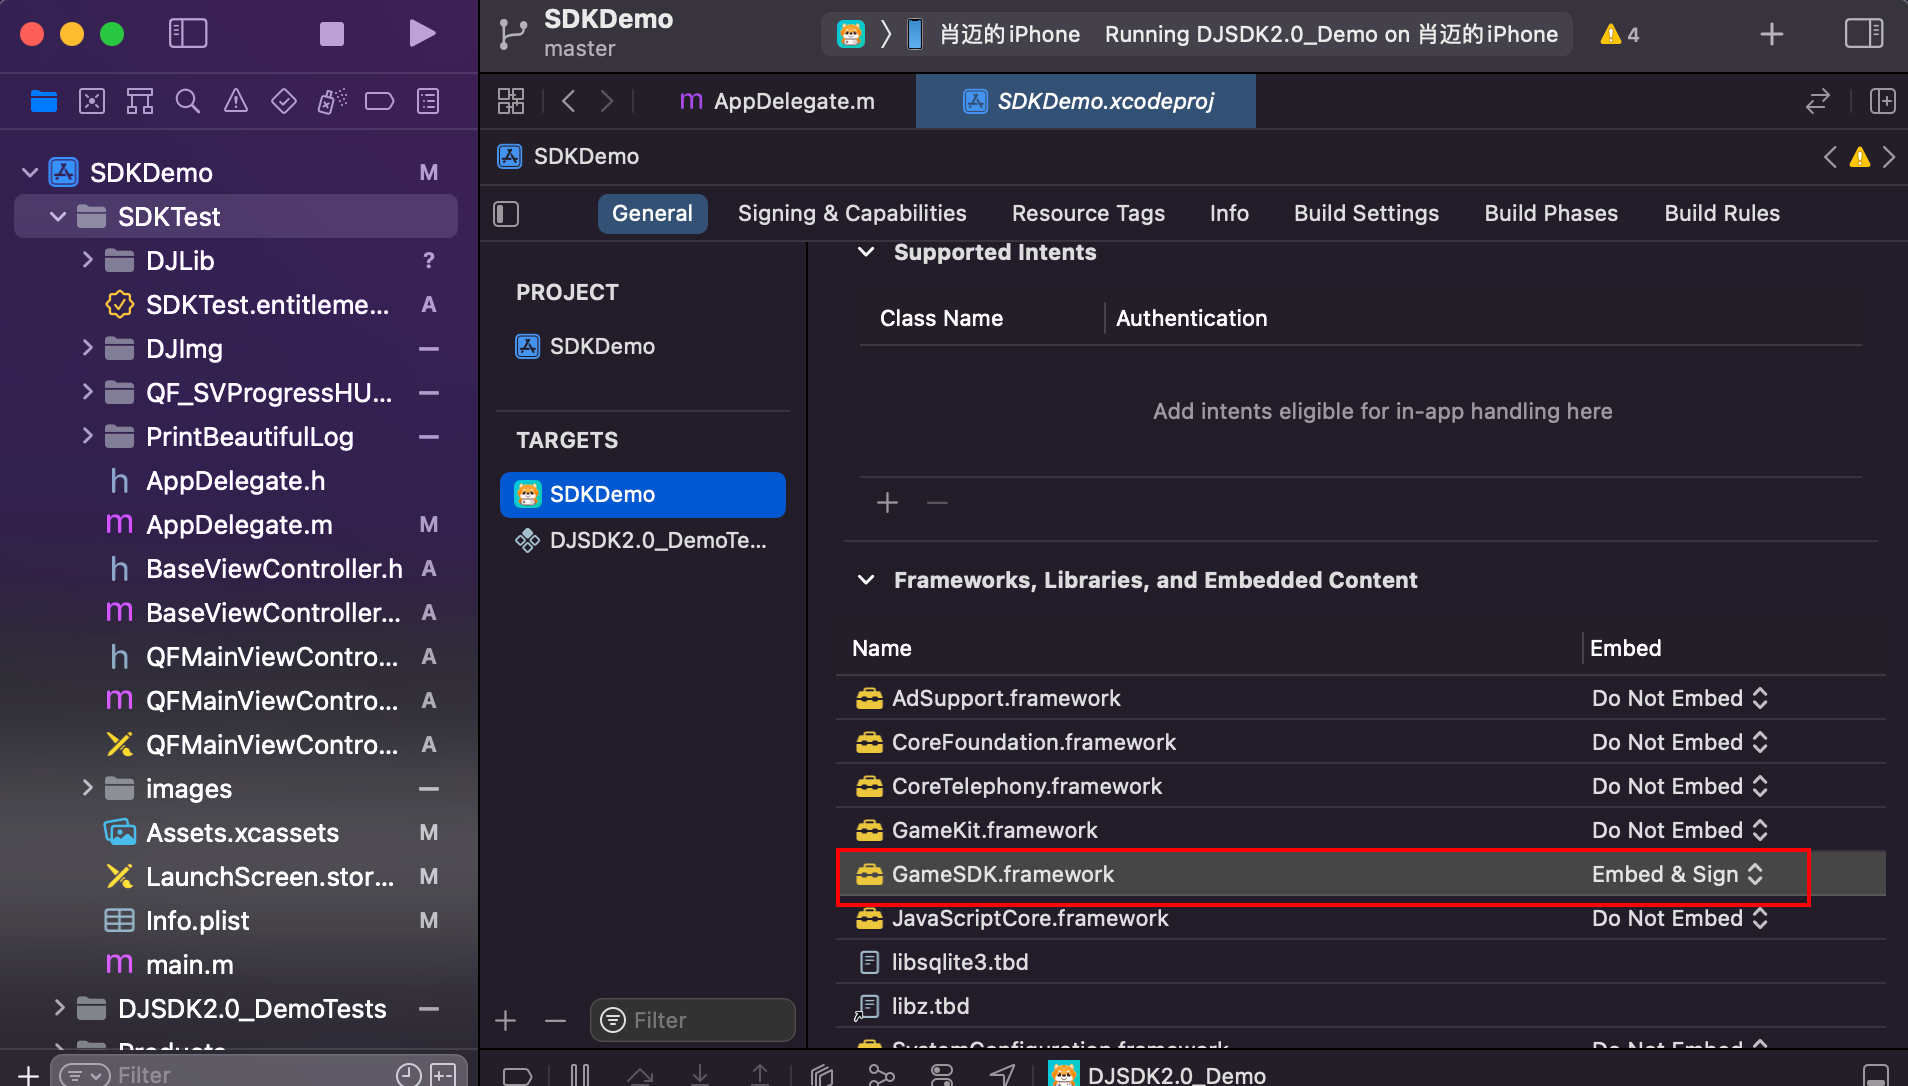1908x1086 pixels.
Task: Remove the selected target with minus
Action: pyautogui.click(x=555, y=1020)
